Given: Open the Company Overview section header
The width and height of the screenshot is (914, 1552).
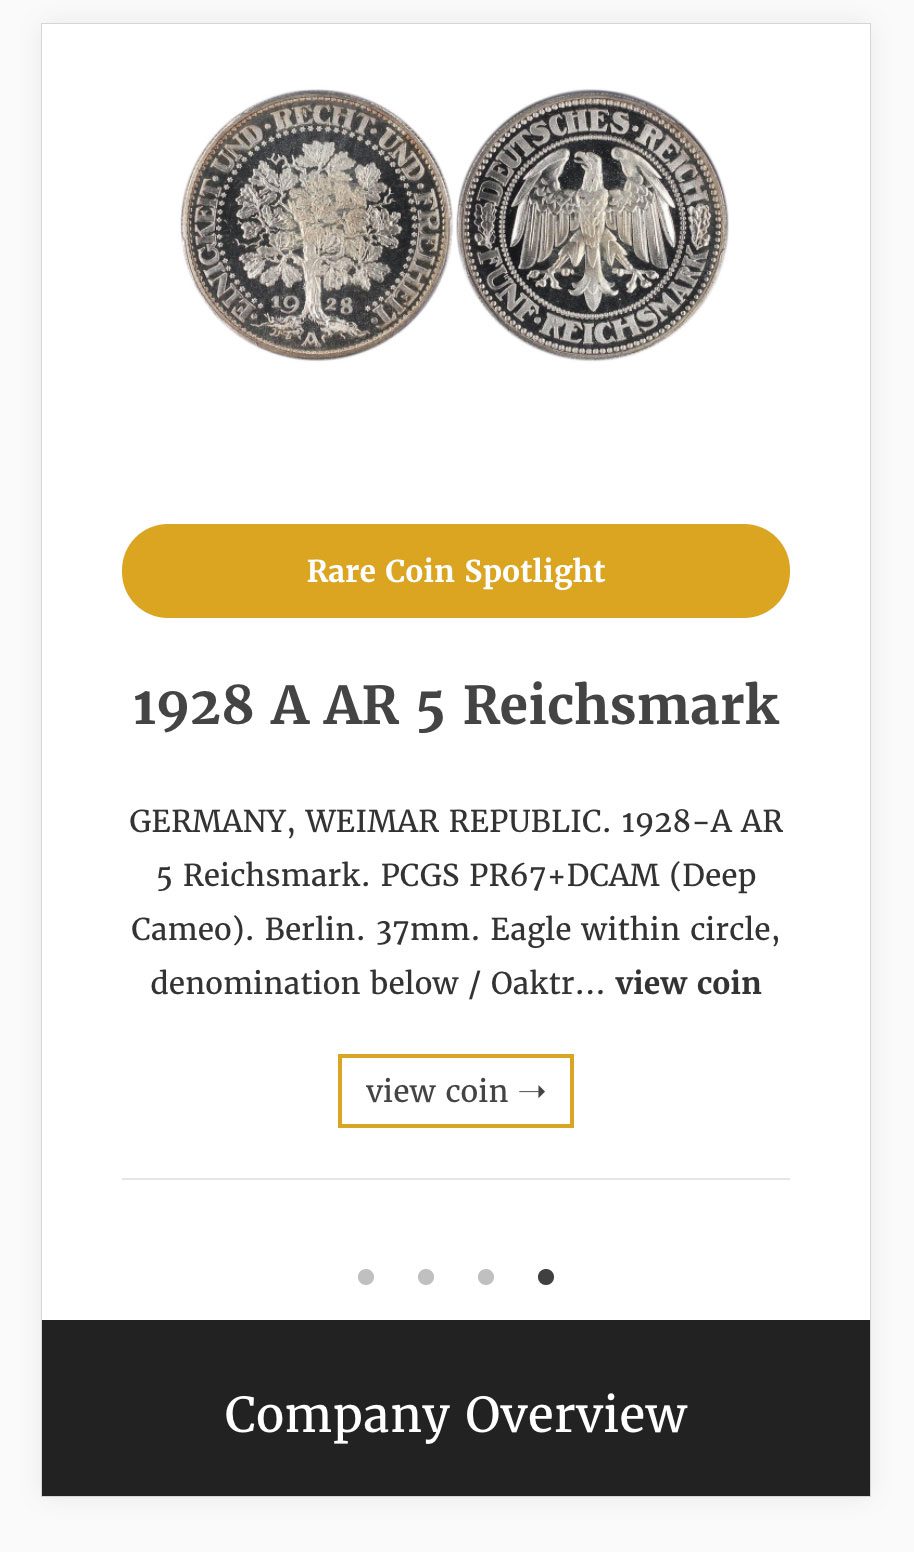Looking at the screenshot, I should click(456, 1414).
